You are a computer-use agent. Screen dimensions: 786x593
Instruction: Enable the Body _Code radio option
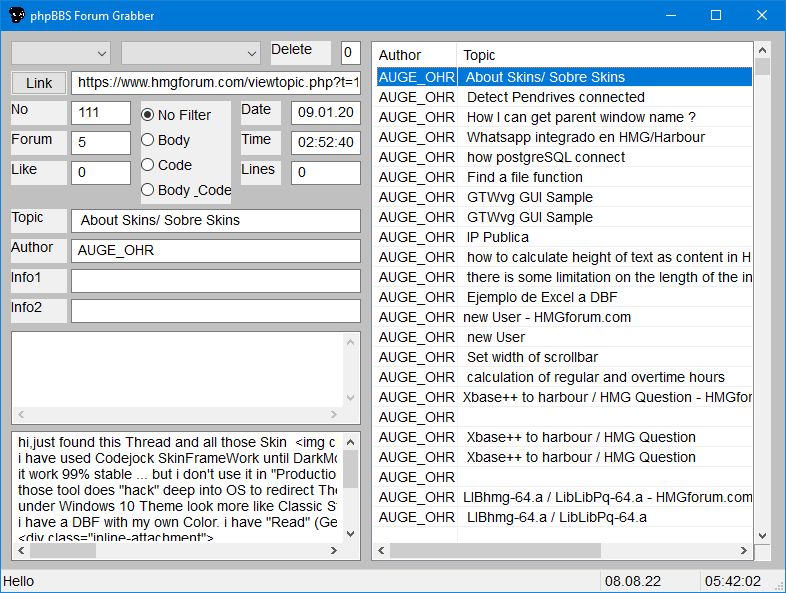[186, 190]
